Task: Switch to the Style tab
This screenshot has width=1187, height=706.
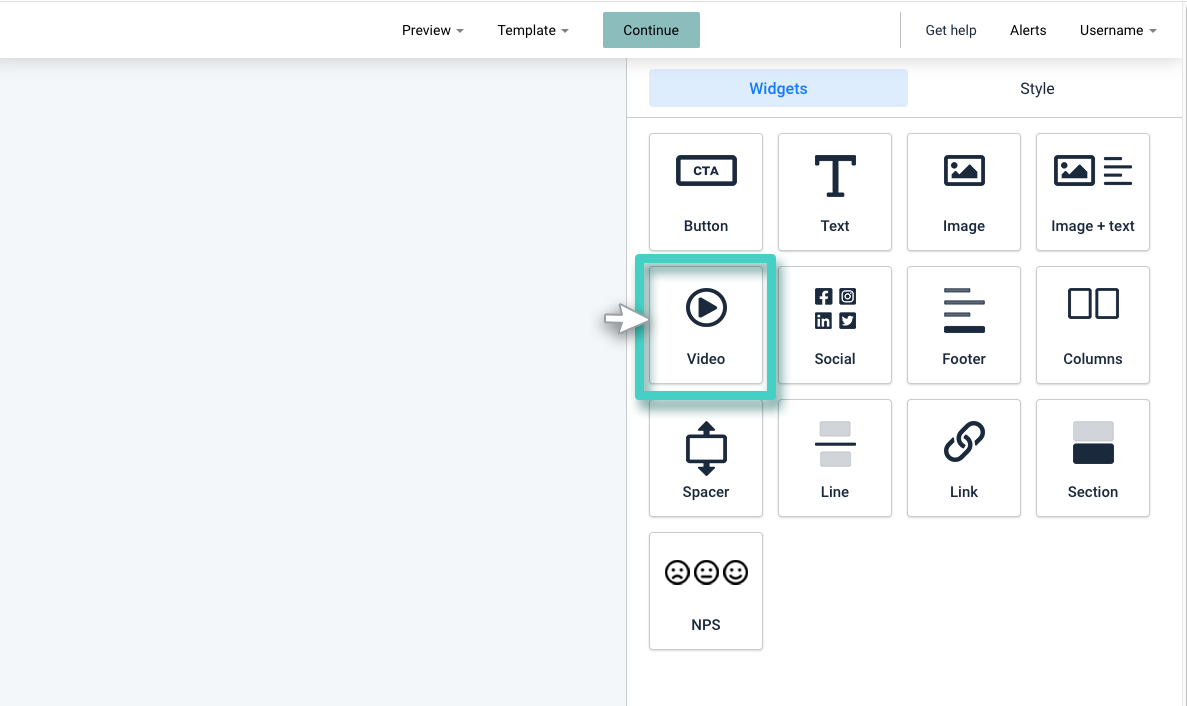Action: click(1037, 89)
